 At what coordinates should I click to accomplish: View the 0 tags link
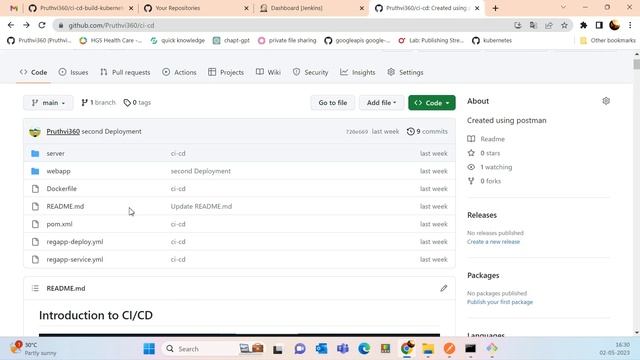coord(137,102)
